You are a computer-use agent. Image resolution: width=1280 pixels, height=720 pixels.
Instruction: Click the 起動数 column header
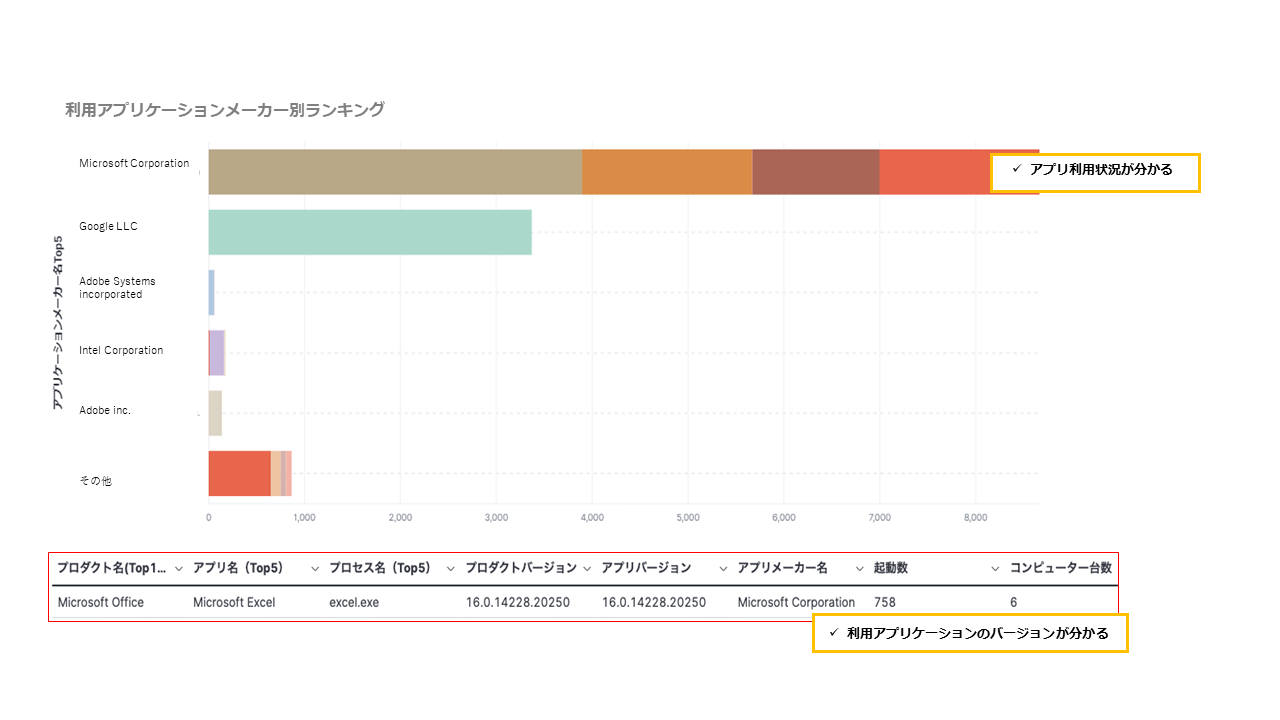(x=891, y=568)
